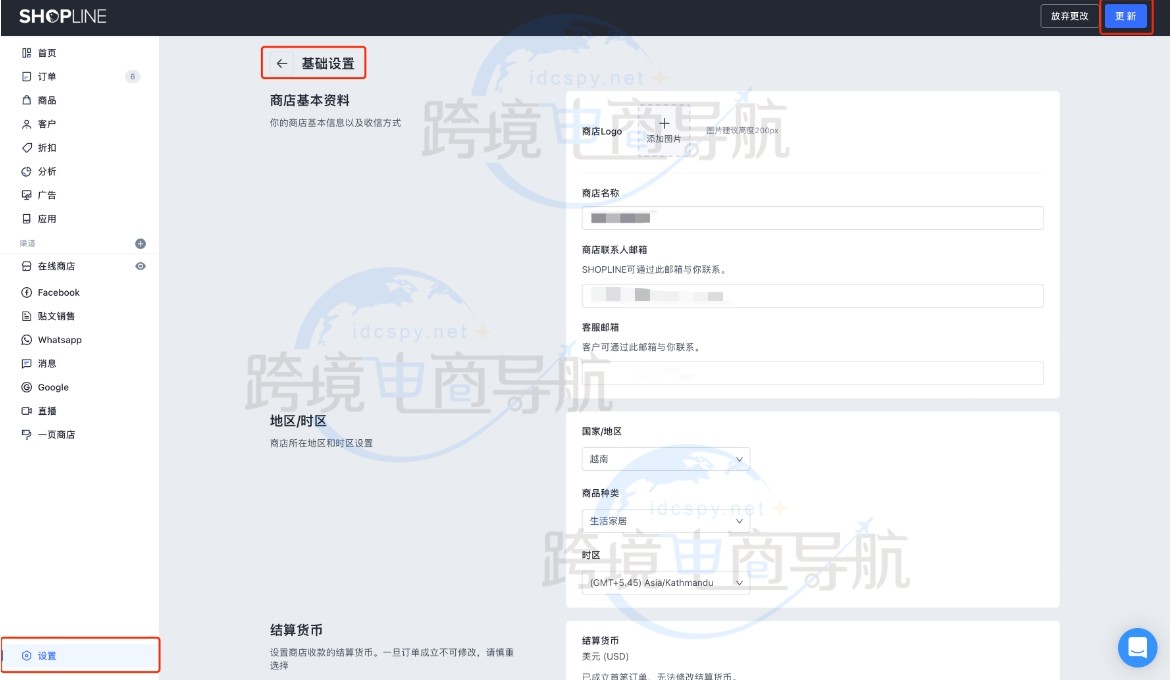
Task: Click the 设置 gear in the sidebar
Action: click(27, 656)
